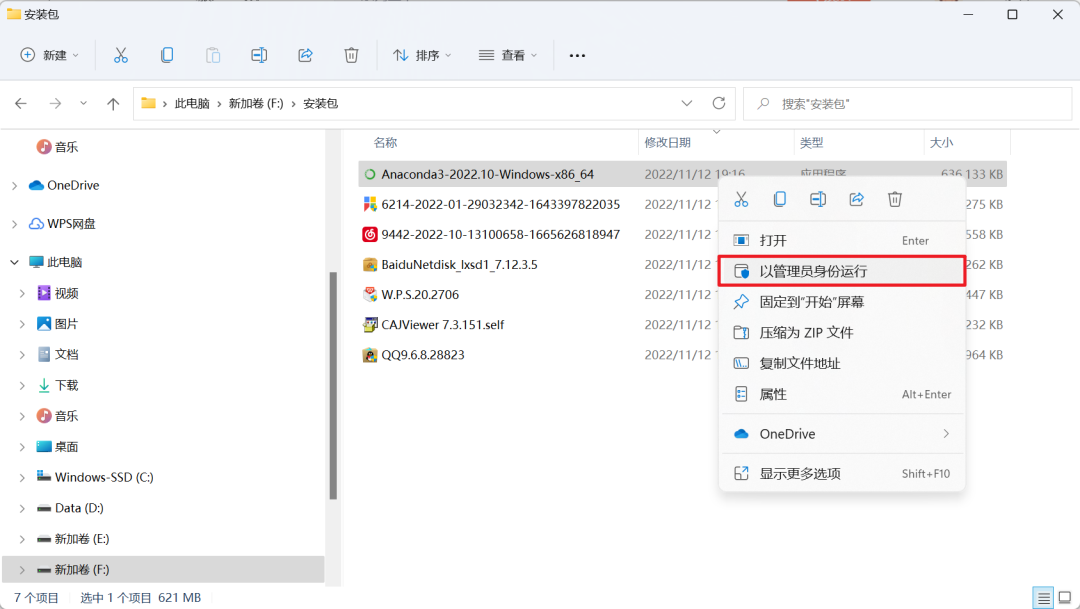Select 以管理员身份运行 in the context menu
Viewport: 1080px width, 609px height.
842,271
